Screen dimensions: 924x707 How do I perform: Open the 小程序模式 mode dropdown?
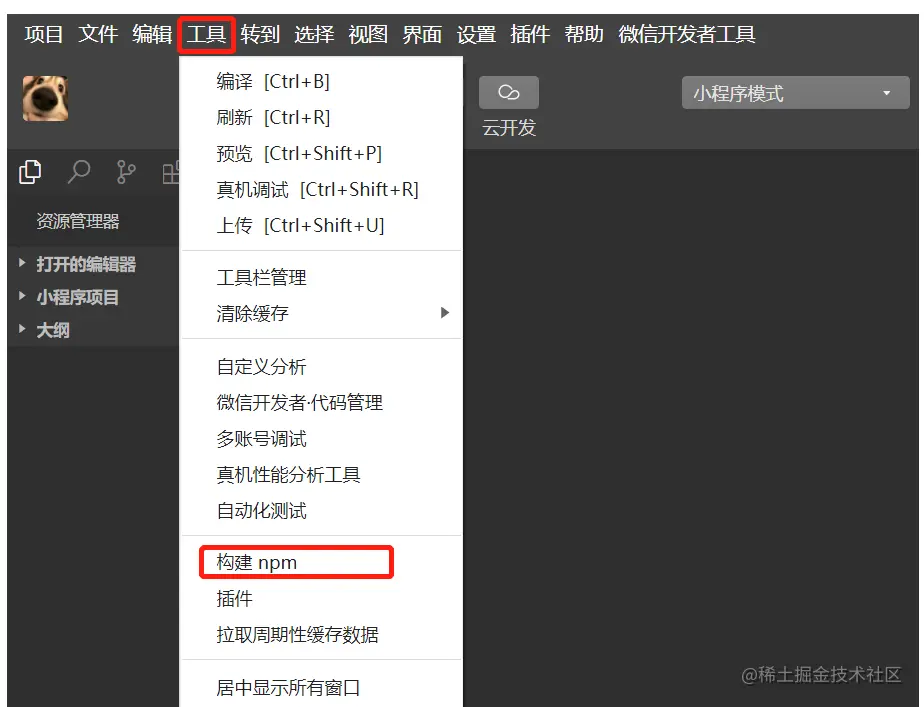(x=796, y=92)
